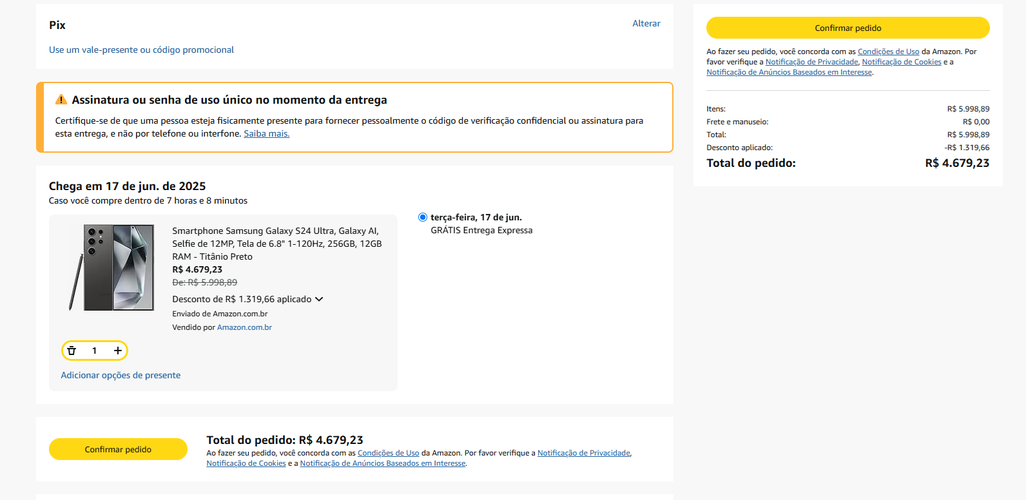Open Use um vale-presente ou código promocional

tap(141, 50)
